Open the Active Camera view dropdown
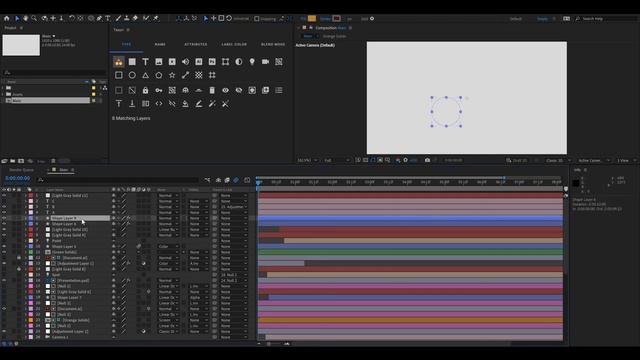640x360 pixels. pyautogui.click(x=593, y=160)
